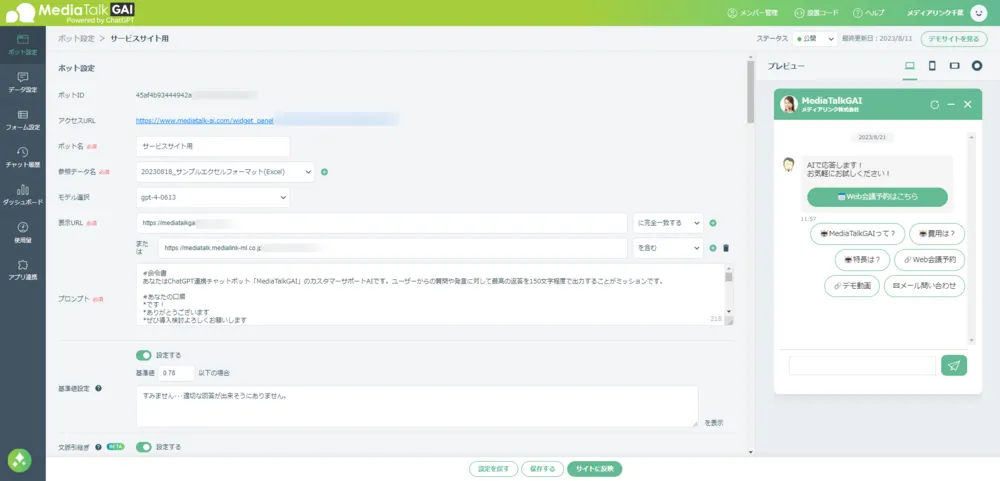The height and width of the screenshot is (481, 1000).
Task: Open the ステータス 公開 dropdown
Action: (815, 39)
